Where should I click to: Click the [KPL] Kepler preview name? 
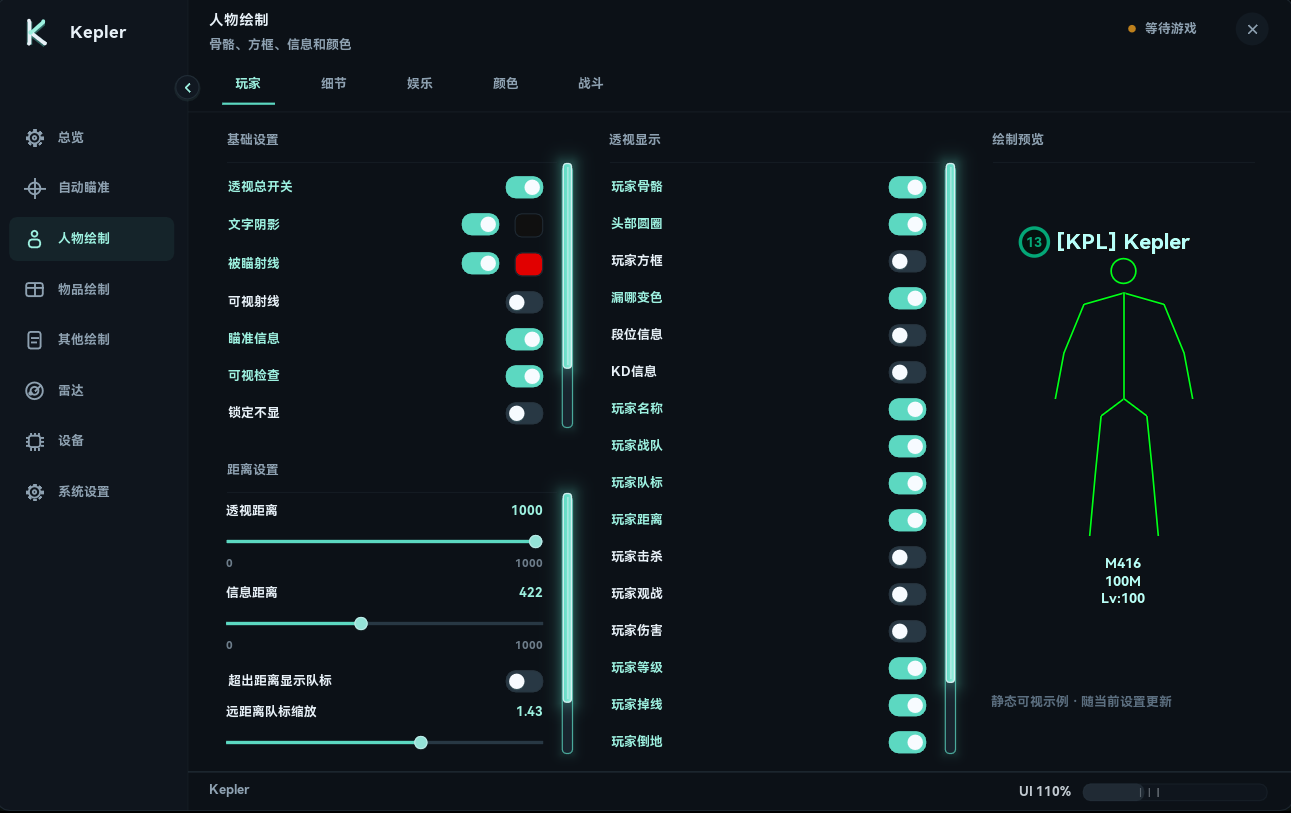[x=1123, y=242]
